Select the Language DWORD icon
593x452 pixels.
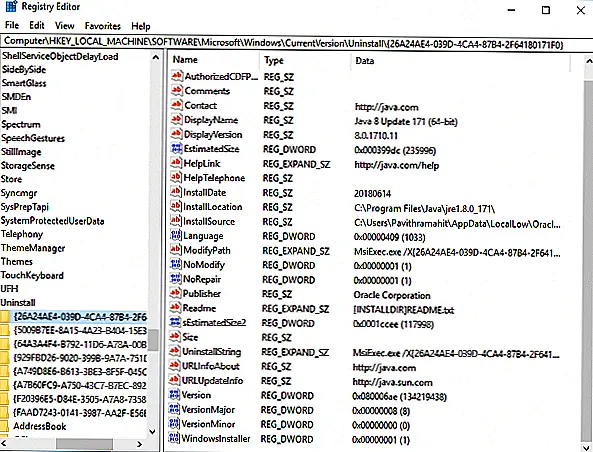click(176, 236)
